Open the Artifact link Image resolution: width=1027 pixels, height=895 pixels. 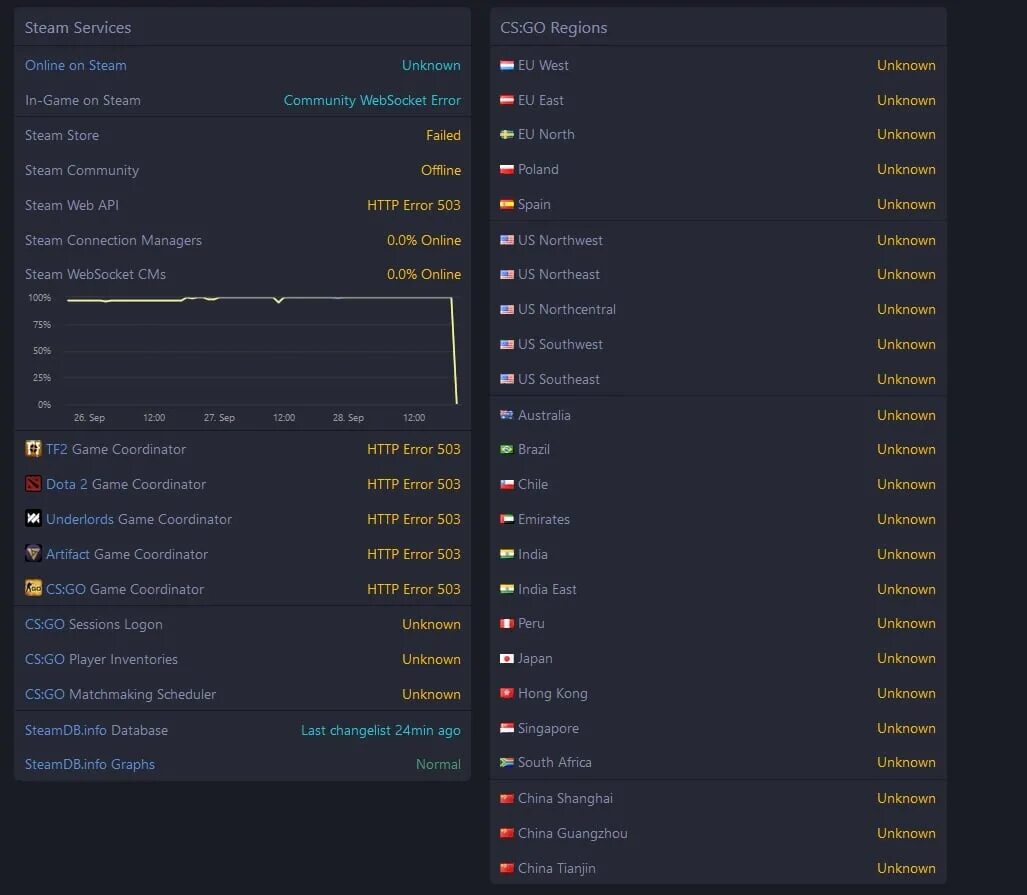coord(67,554)
